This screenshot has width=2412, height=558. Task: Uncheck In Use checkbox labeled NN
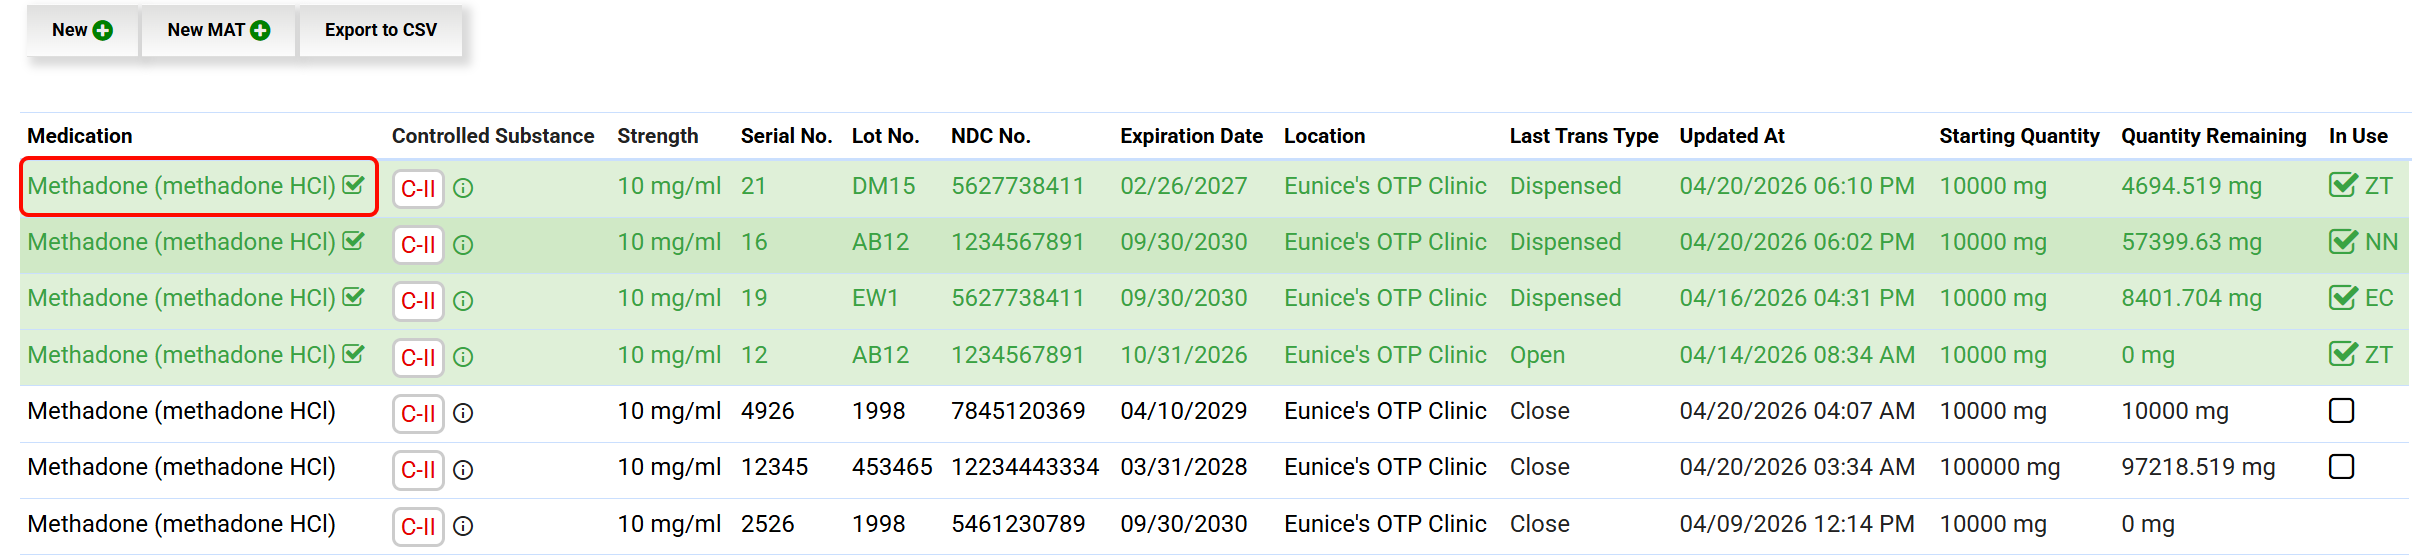[x=2343, y=242]
